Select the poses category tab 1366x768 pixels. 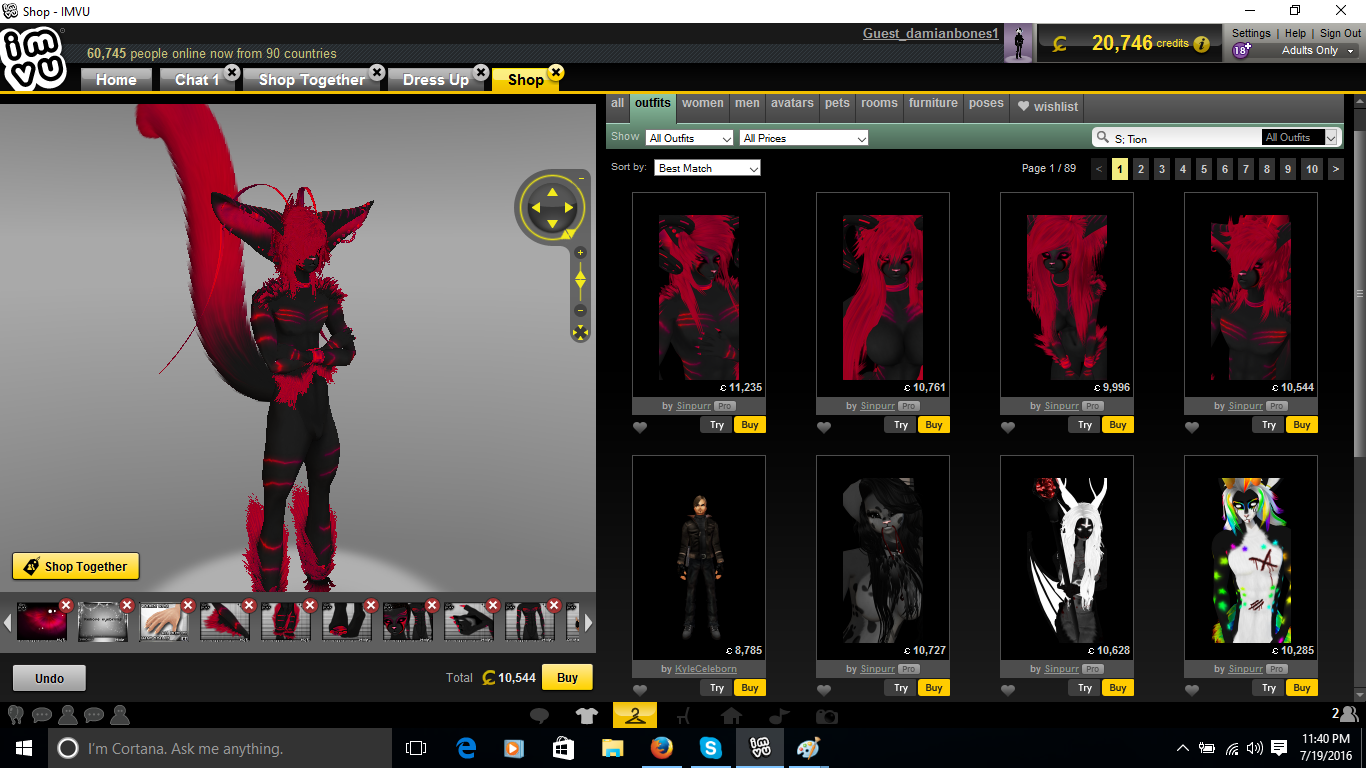point(986,104)
